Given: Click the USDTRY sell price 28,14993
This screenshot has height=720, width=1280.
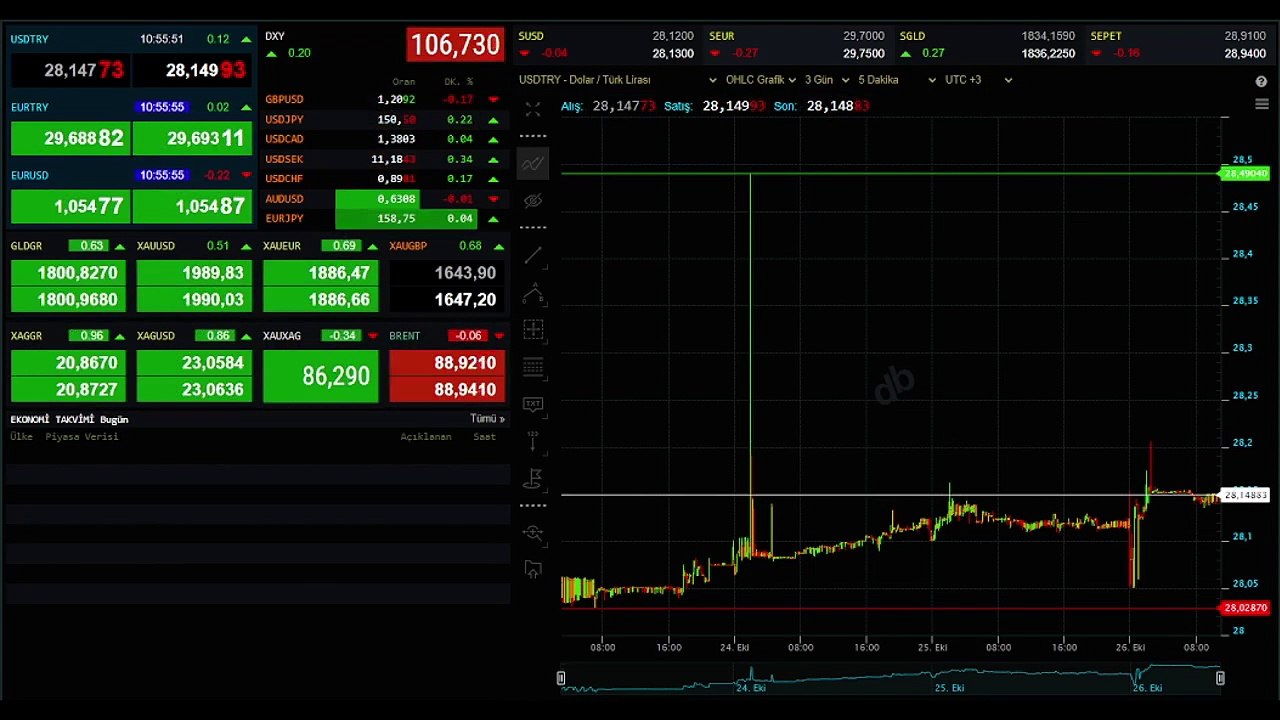Looking at the screenshot, I should (192, 70).
